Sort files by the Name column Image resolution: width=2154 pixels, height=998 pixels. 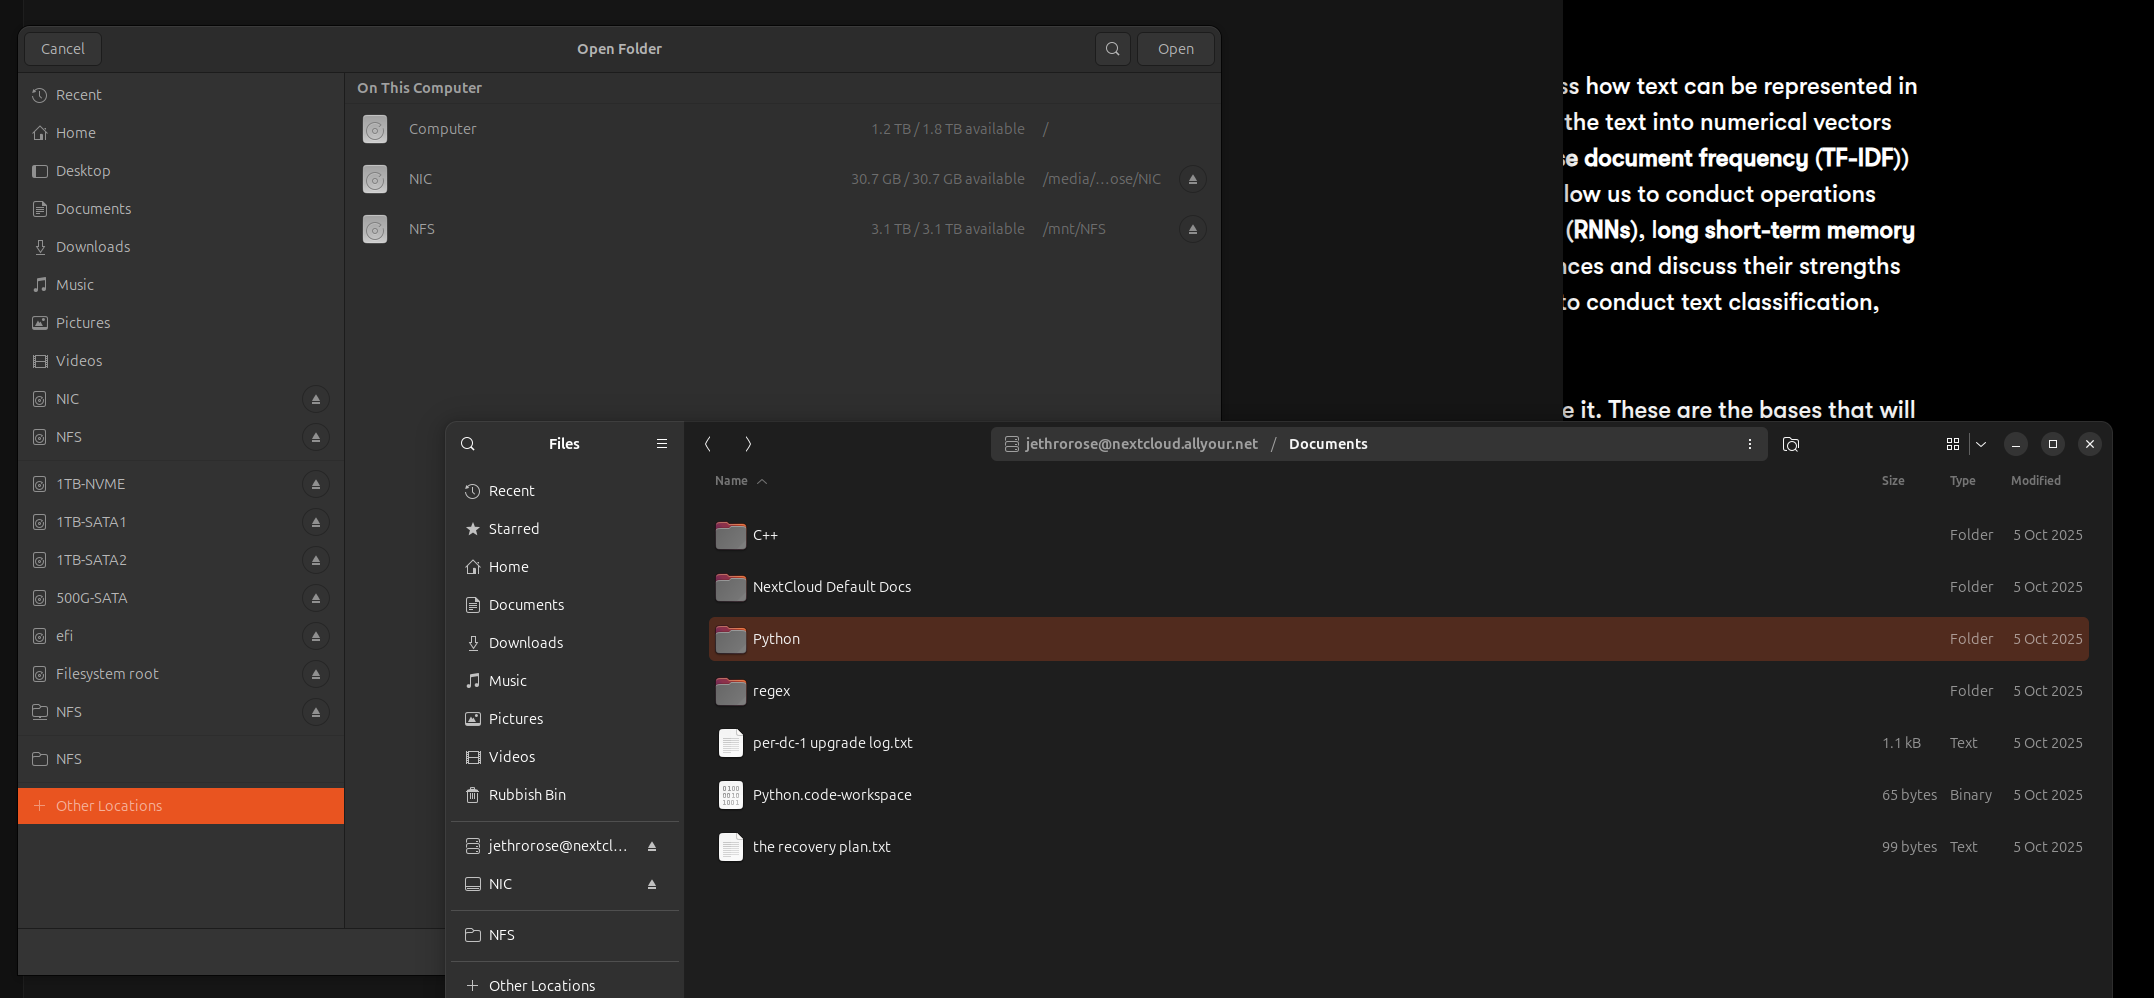coord(731,481)
